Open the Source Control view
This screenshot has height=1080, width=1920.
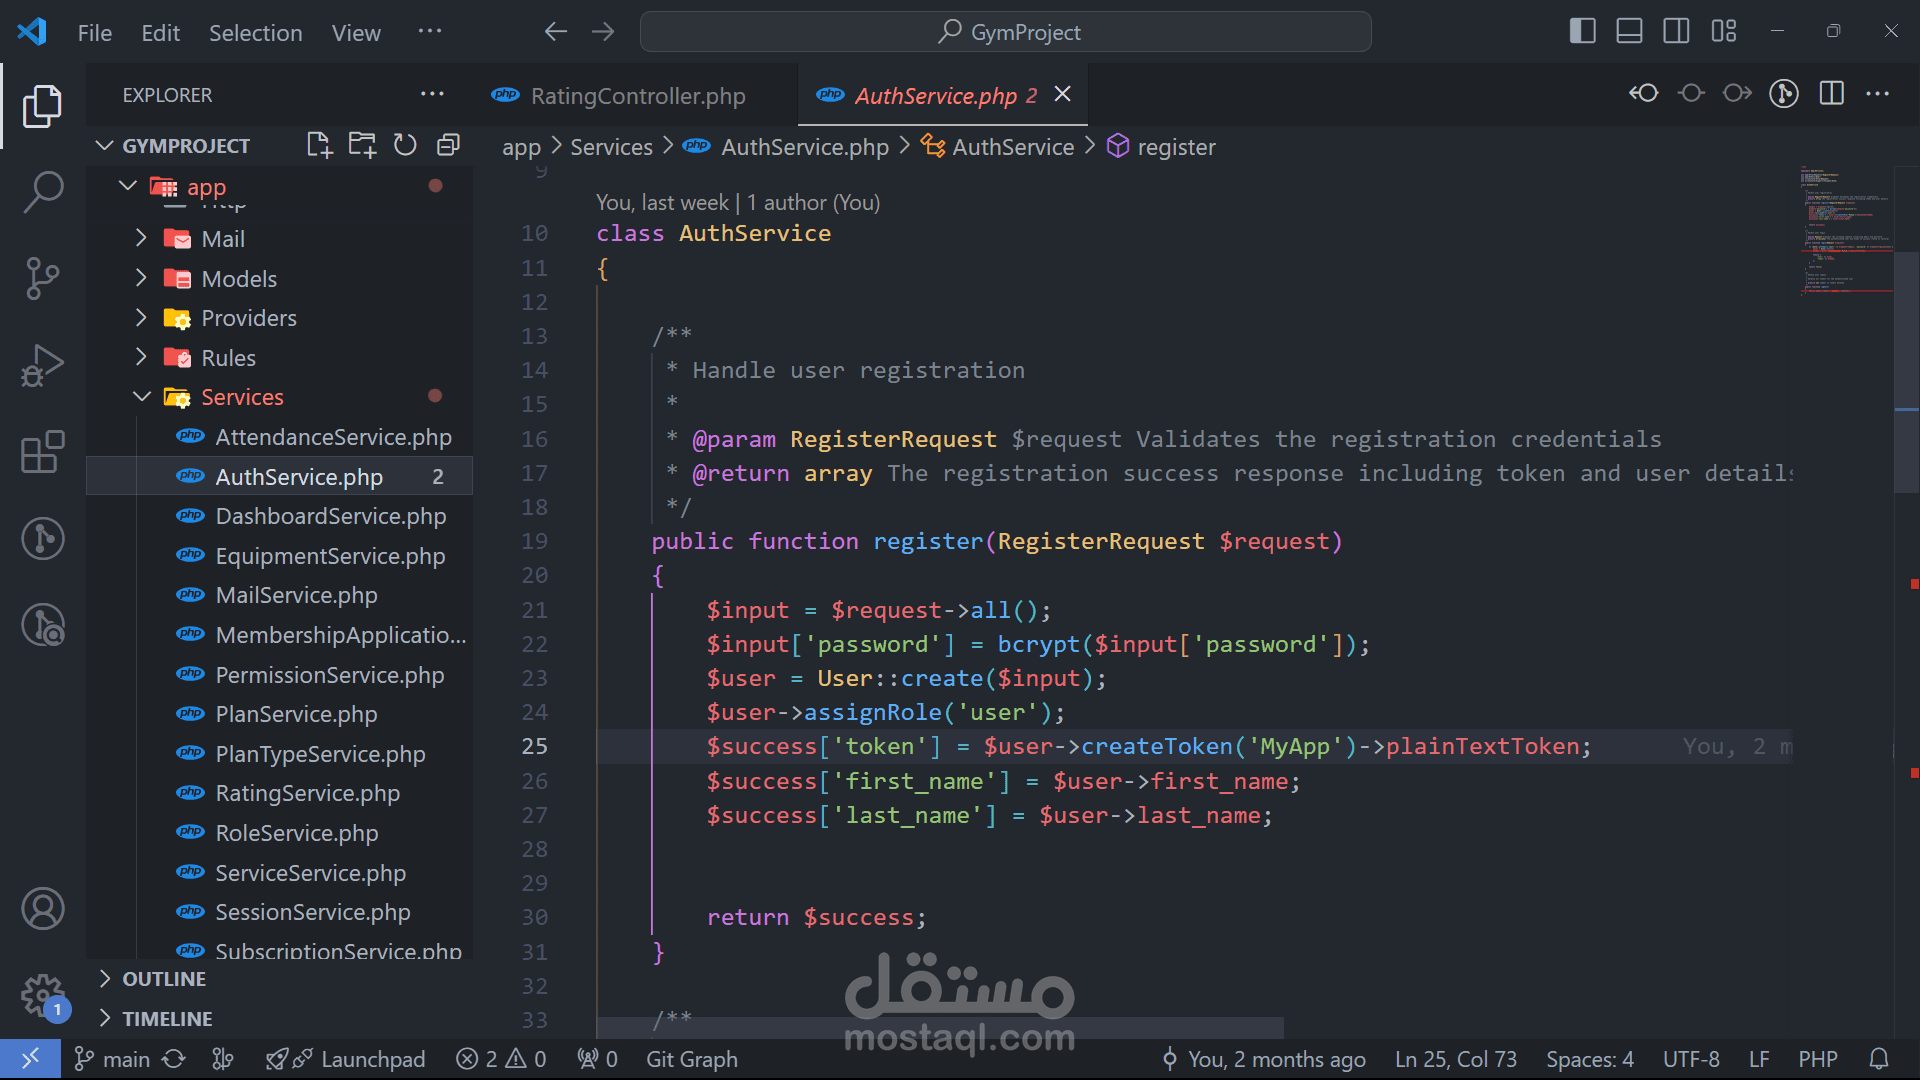(43, 278)
